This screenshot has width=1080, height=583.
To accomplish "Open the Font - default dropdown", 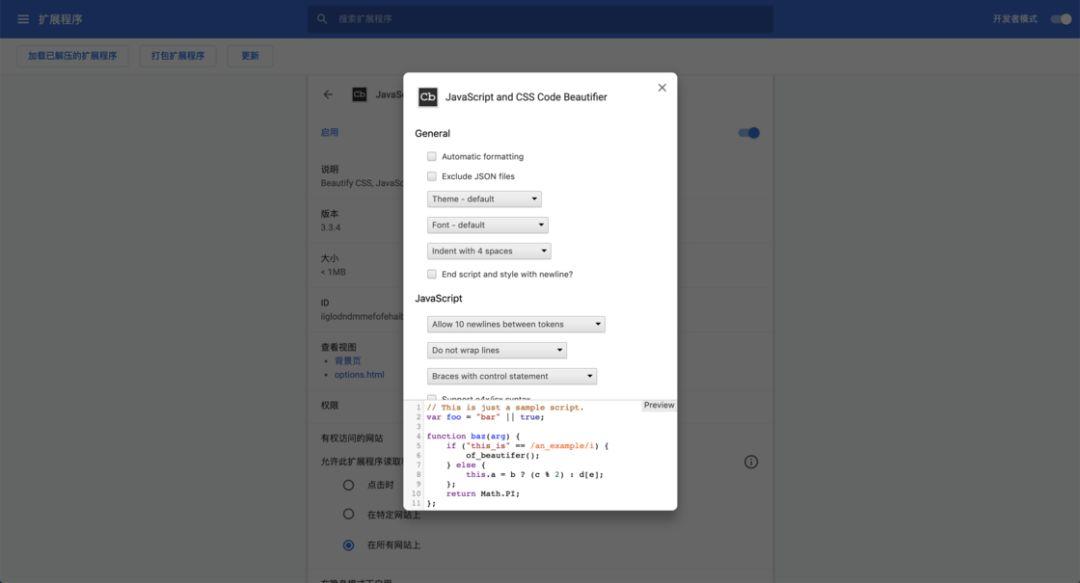I will (x=488, y=225).
